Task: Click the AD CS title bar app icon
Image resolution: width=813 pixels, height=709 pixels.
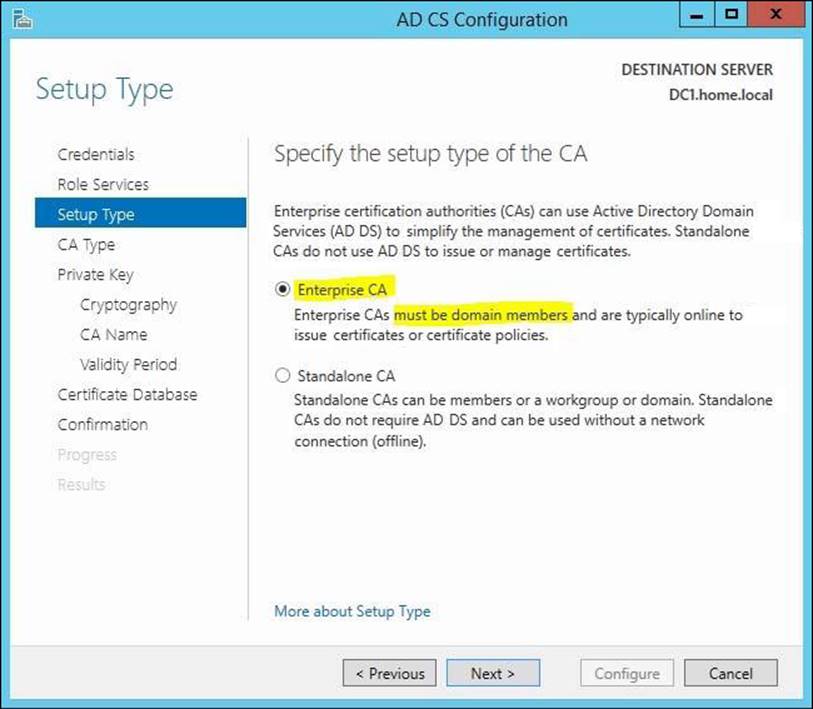Action: click(x=17, y=19)
